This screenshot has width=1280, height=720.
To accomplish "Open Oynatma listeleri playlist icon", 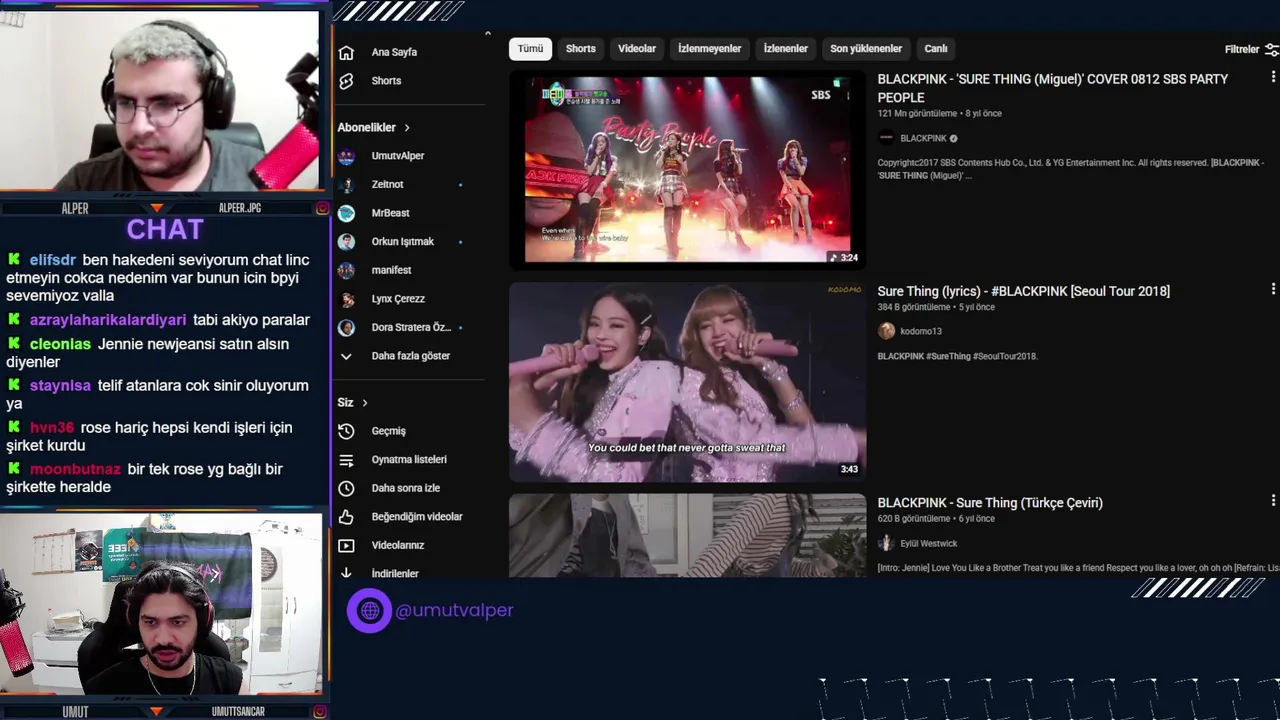I will pos(346,460).
